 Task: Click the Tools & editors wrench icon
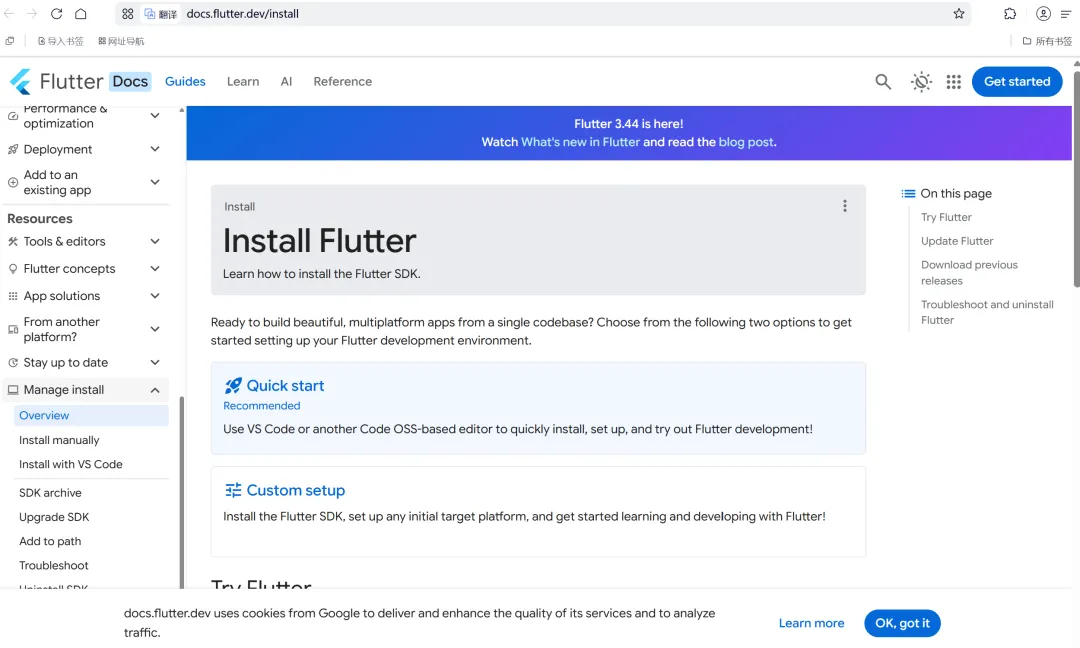pos(12,242)
